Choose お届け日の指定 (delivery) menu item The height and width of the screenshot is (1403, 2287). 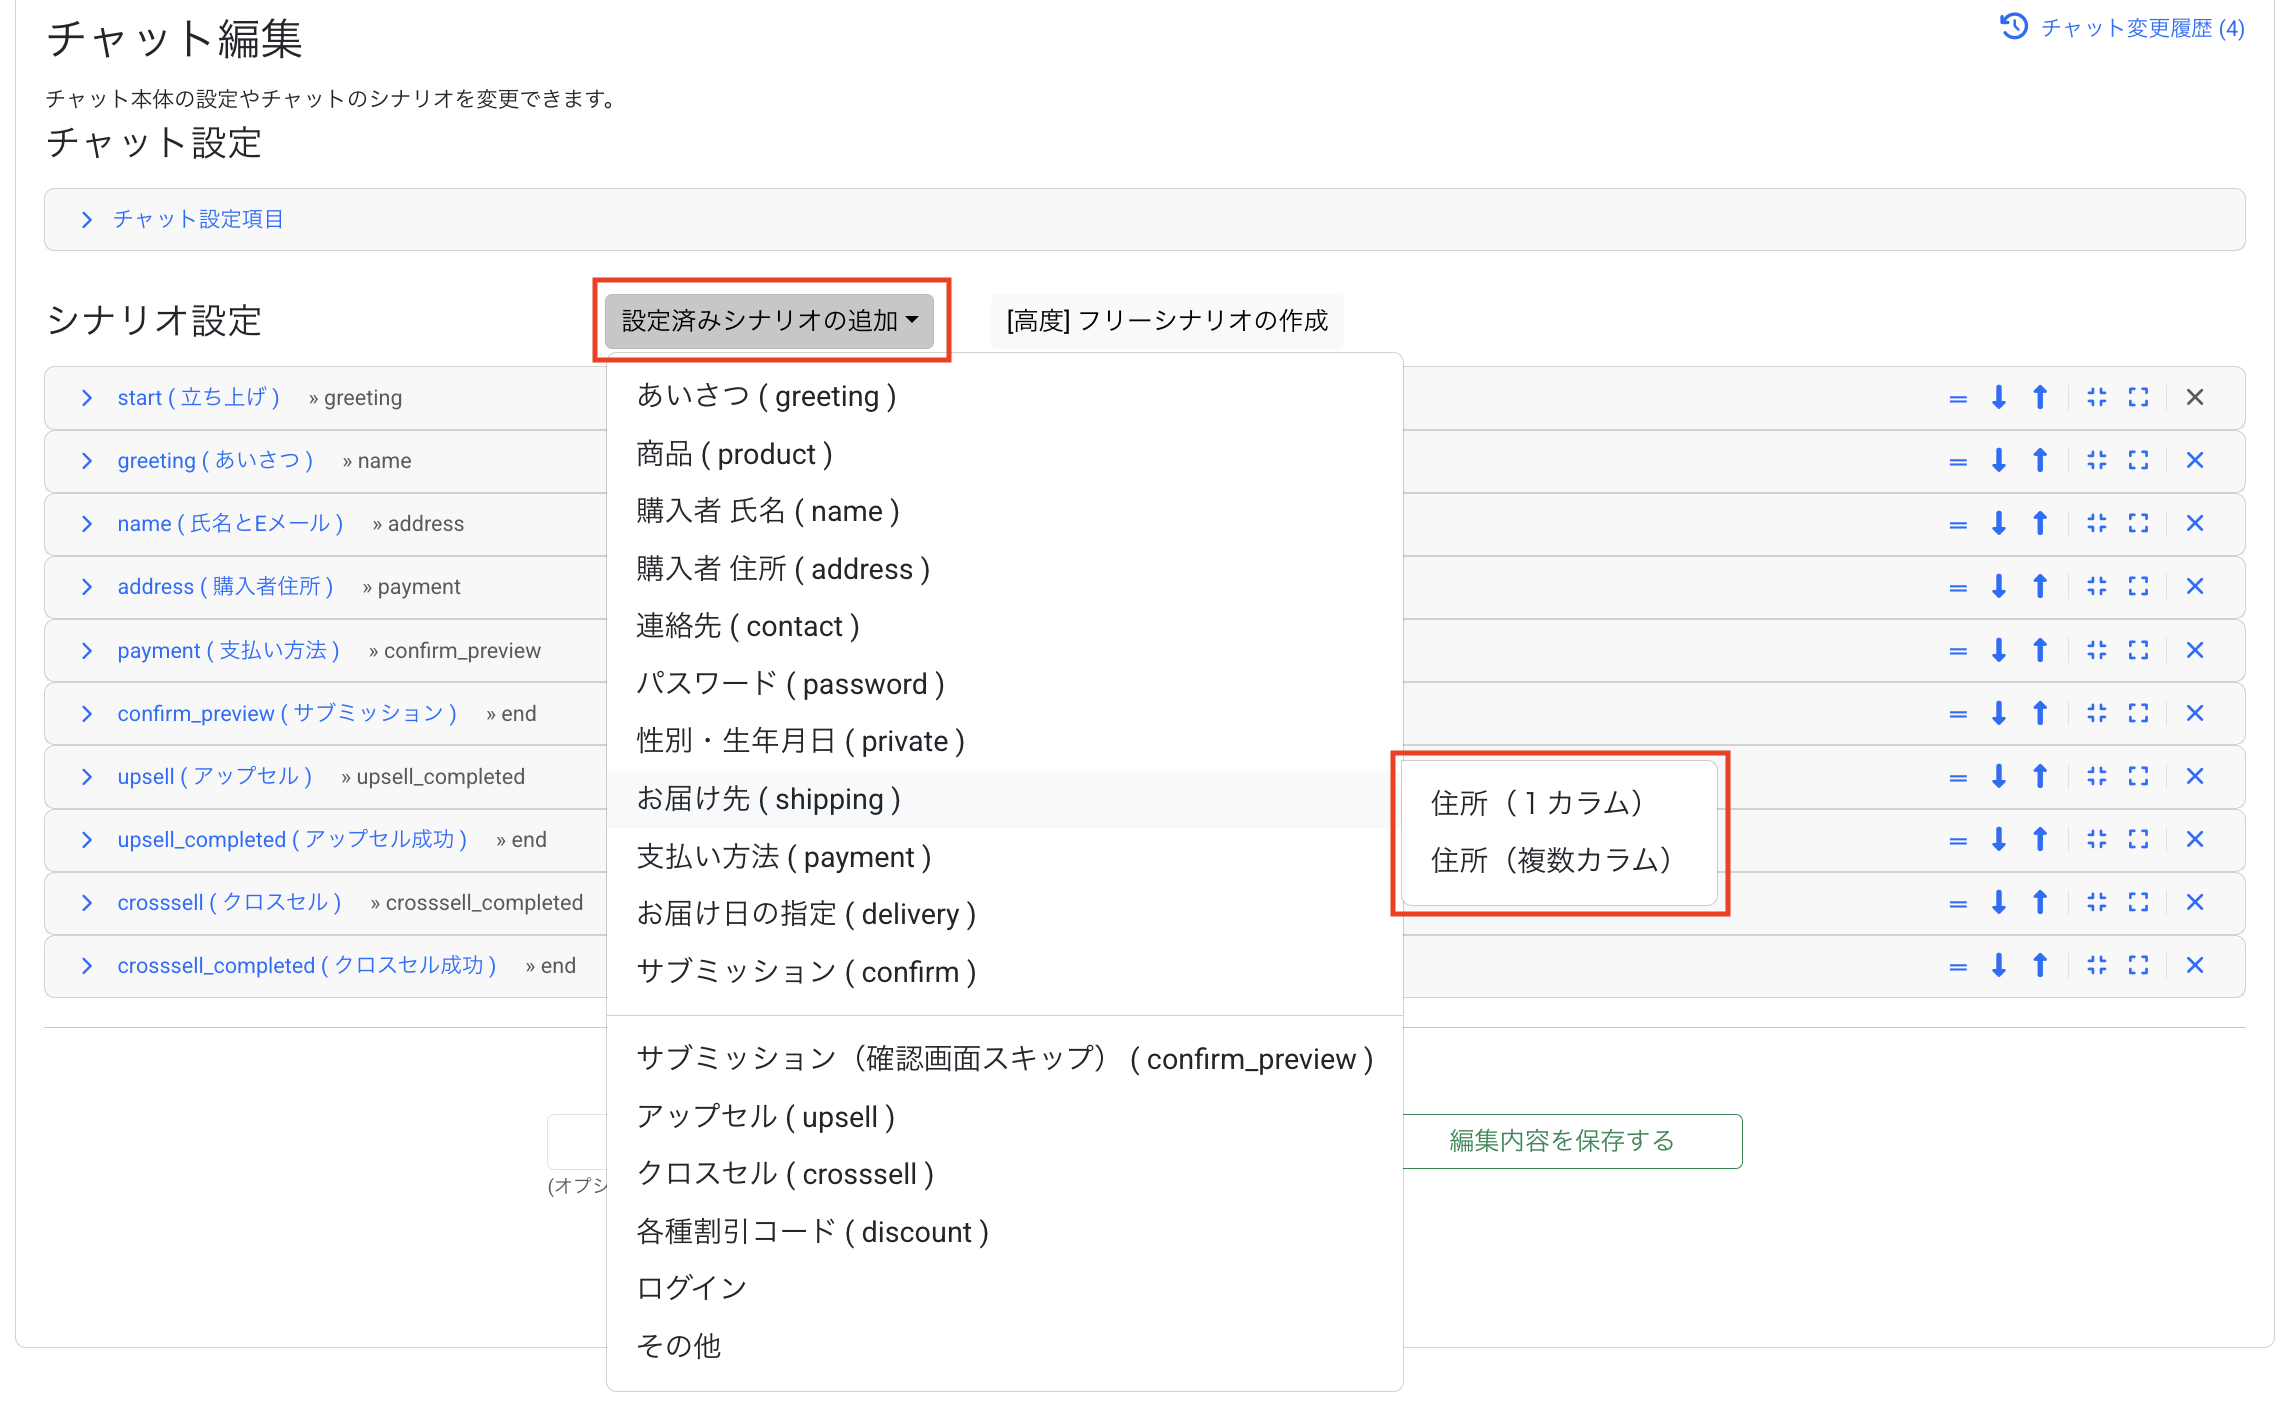point(1004,914)
